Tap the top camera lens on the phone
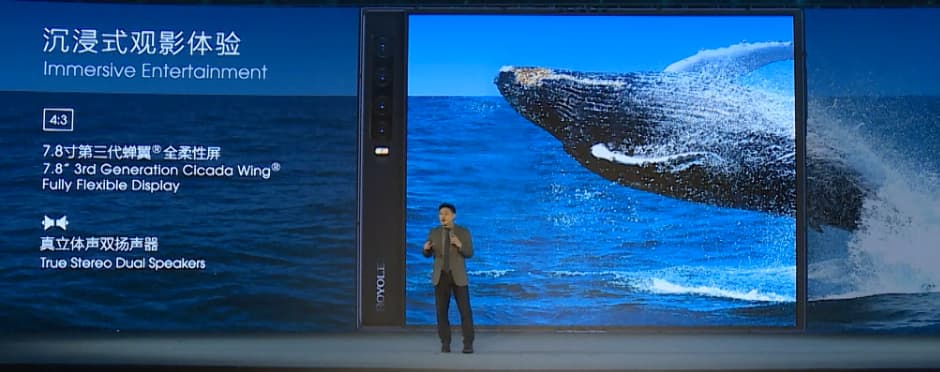This screenshot has height=372, width=940. (x=382, y=46)
